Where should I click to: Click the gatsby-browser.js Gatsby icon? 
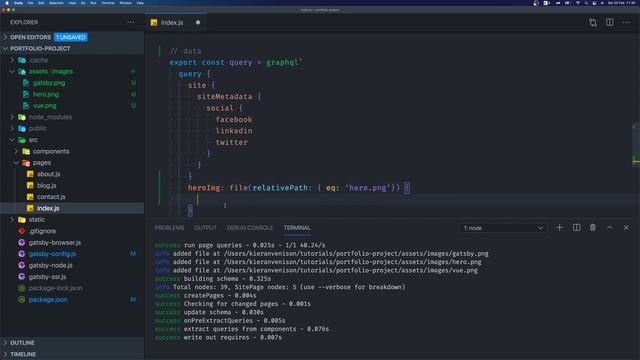[22, 242]
